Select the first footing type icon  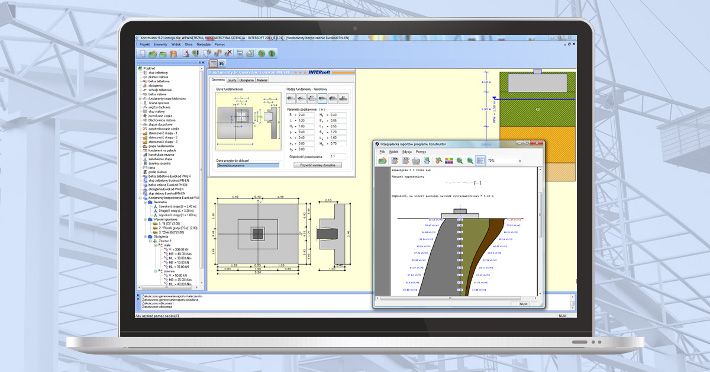click(x=291, y=98)
